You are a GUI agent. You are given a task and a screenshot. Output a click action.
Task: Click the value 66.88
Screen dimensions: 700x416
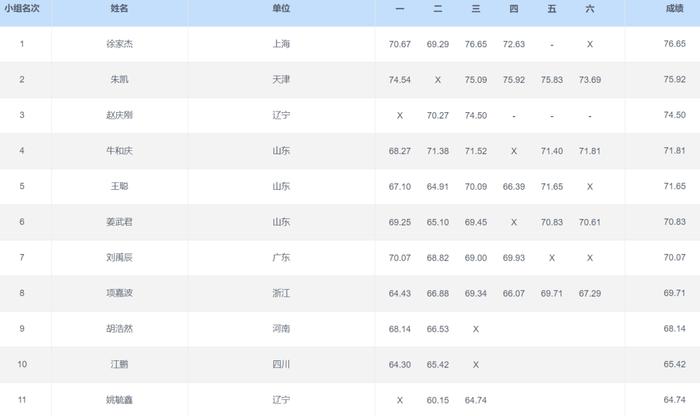pos(438,294)
